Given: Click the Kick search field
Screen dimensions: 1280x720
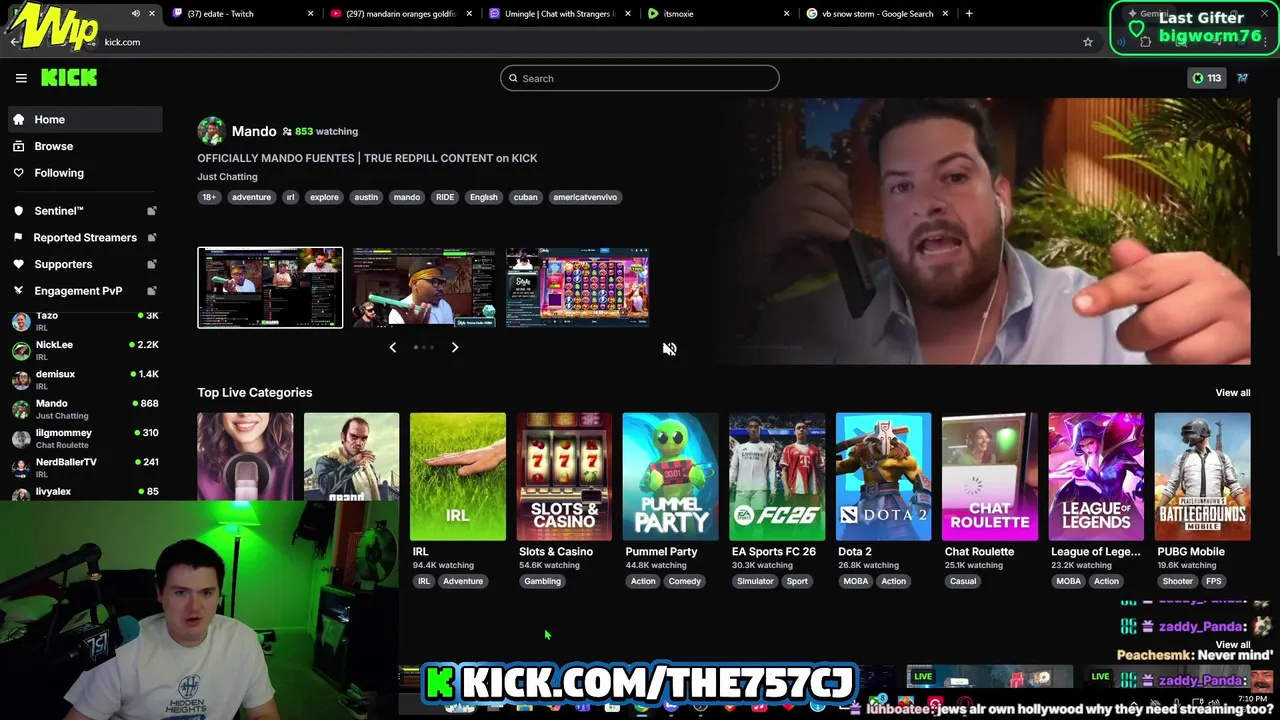Looking at the screenshot, I should [640, 78].
